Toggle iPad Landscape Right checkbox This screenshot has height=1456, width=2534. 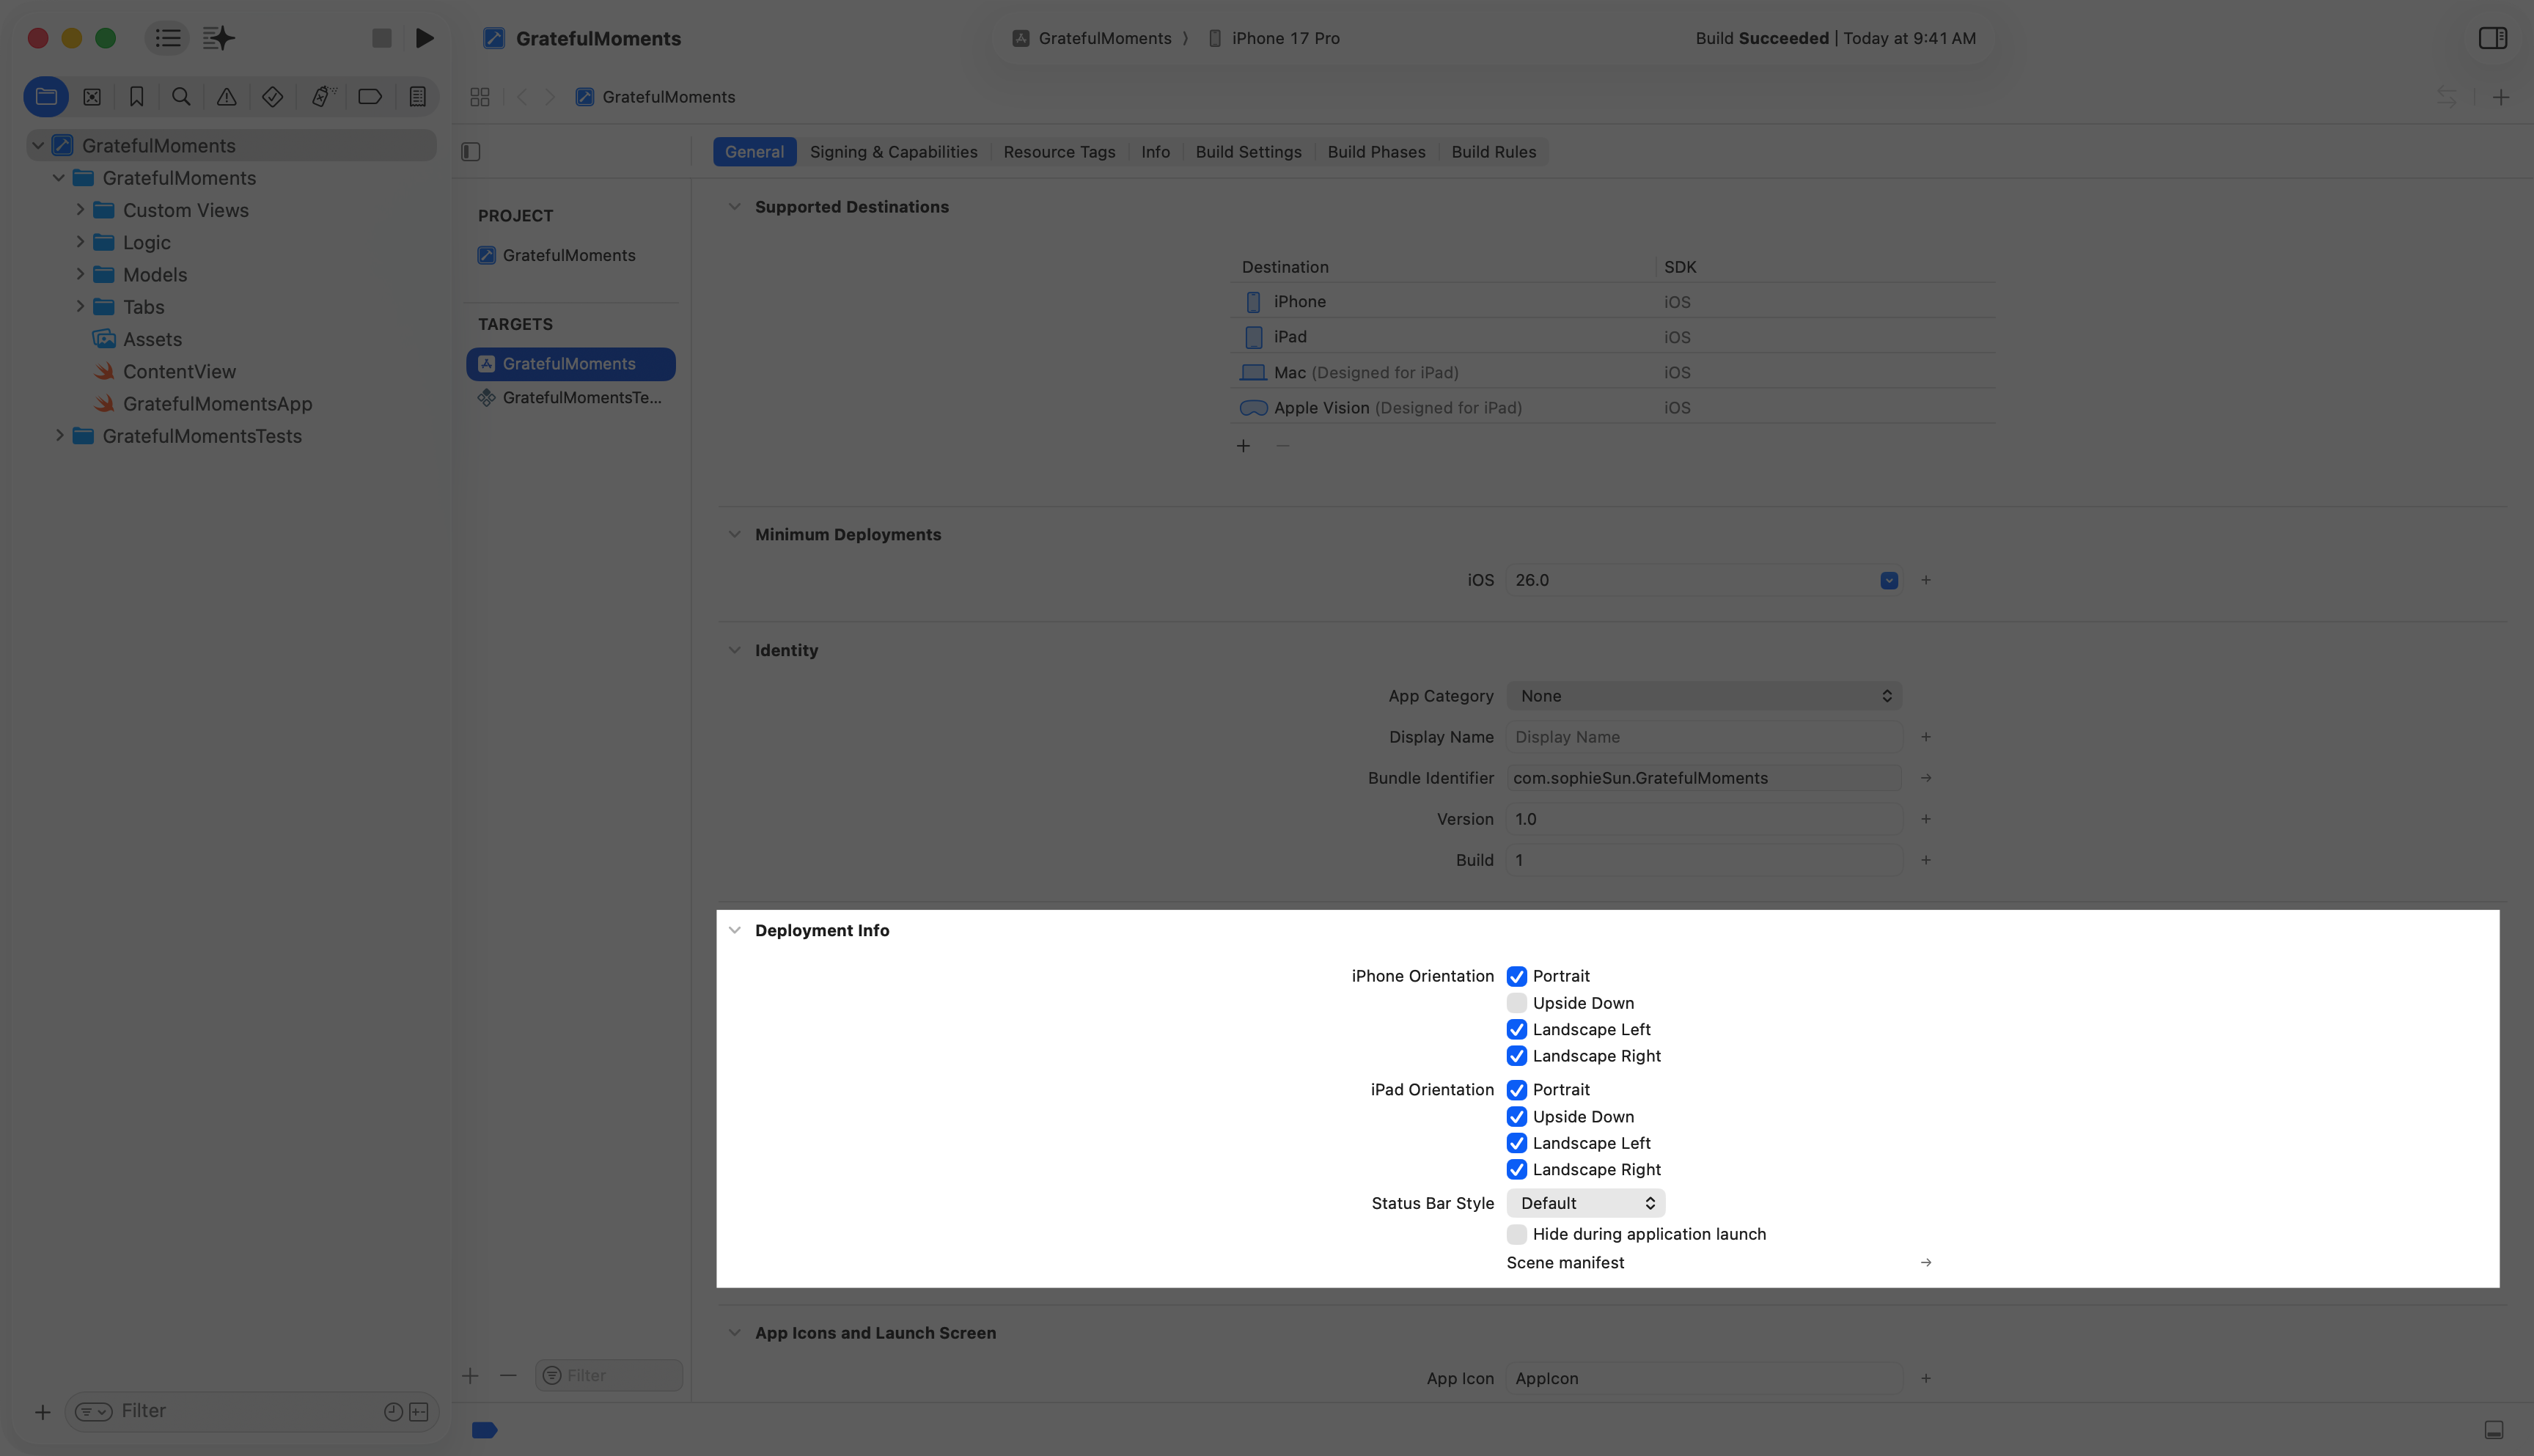(1517, 1170)
